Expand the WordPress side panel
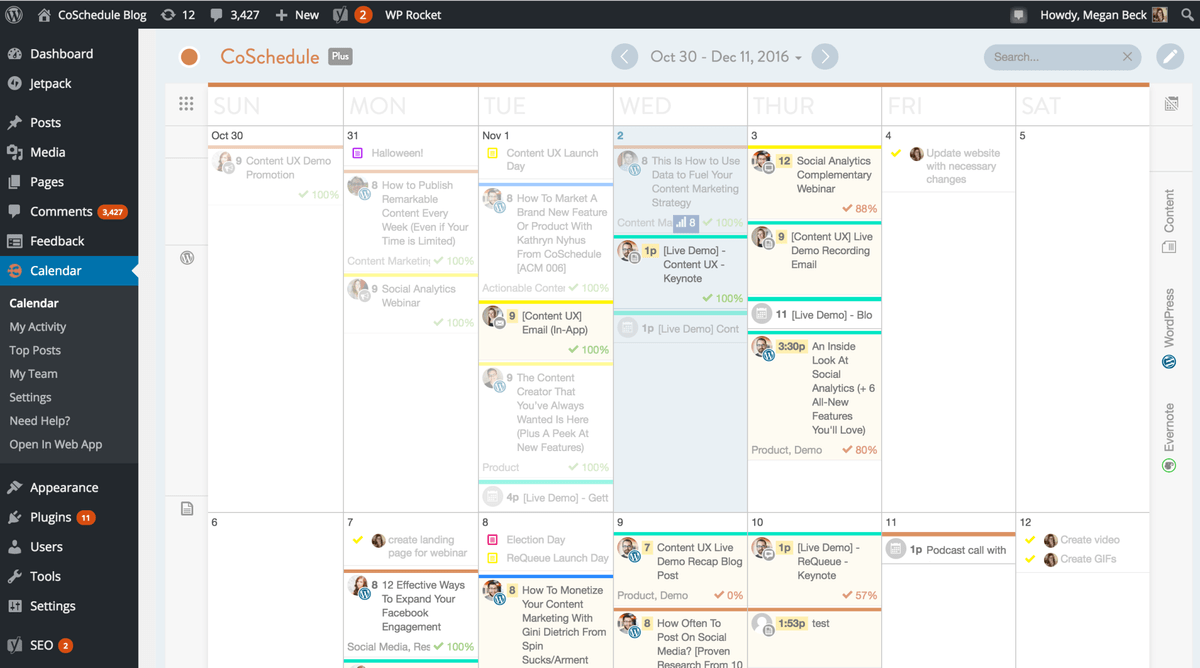 tap(1169, 329)
